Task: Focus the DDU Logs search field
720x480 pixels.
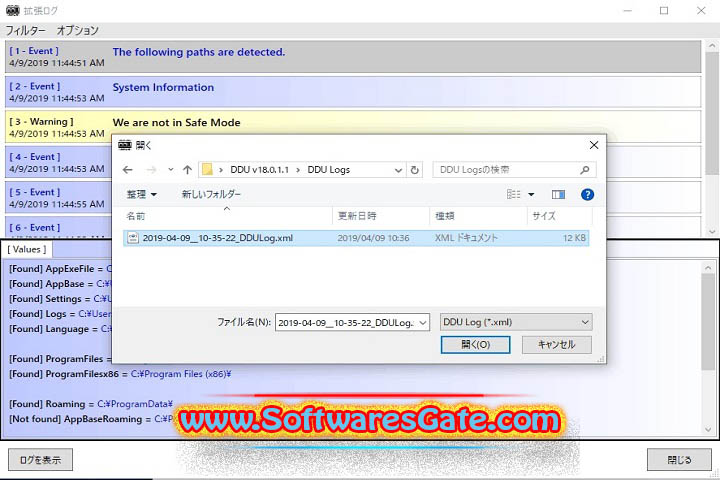Action: (514, 170)
